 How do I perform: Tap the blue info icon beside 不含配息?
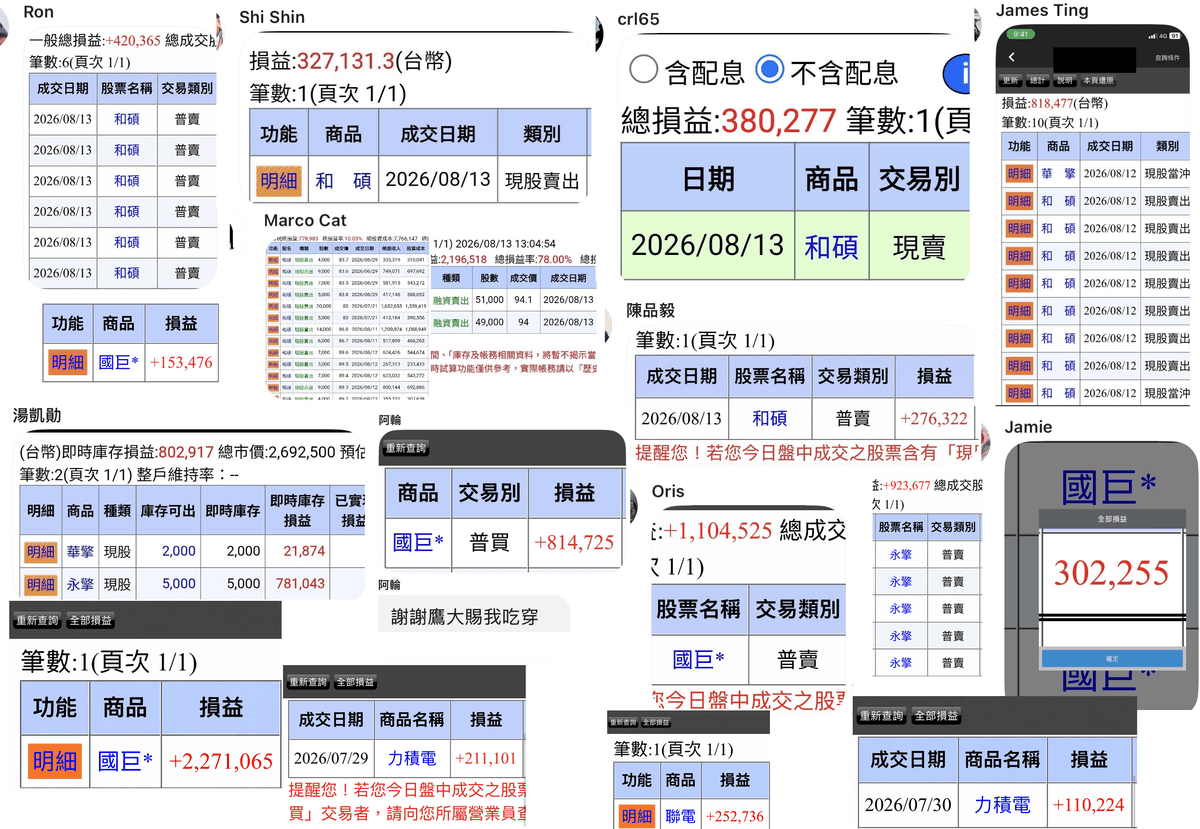pos(957,73)
